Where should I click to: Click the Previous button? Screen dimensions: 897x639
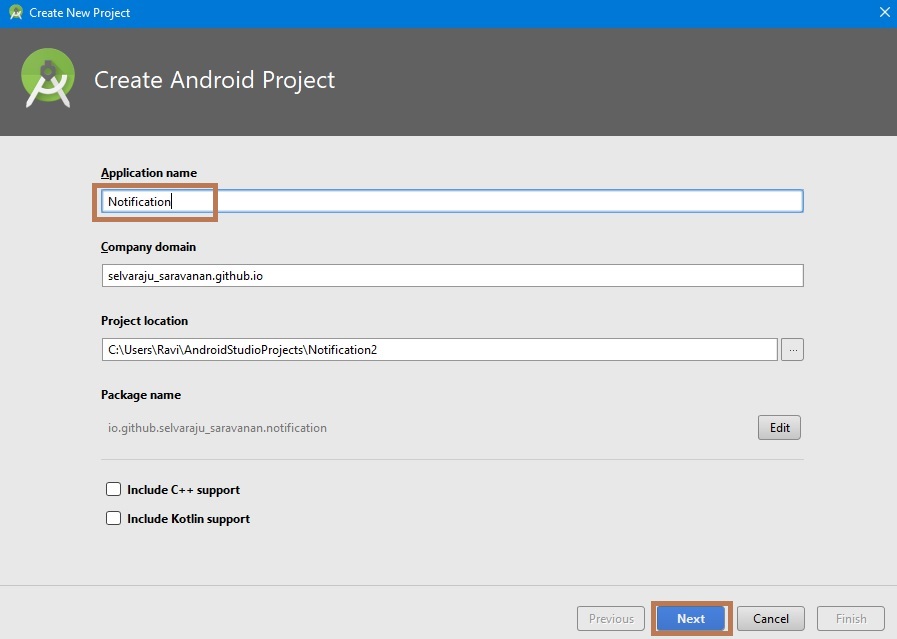click(x=611, y=618)
